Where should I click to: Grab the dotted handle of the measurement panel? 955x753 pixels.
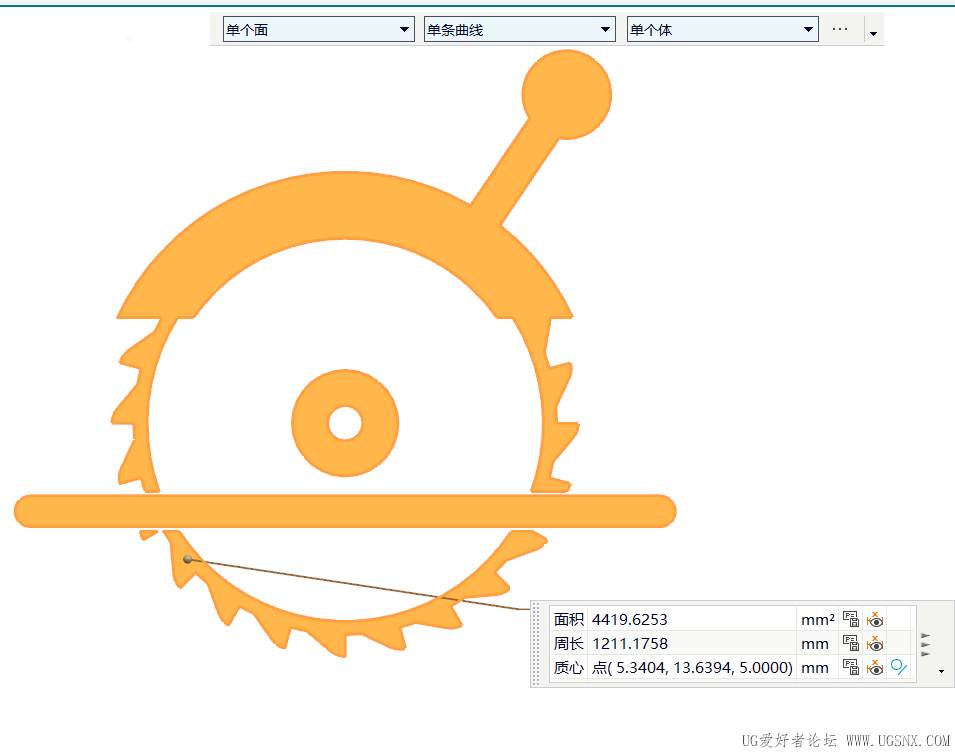click(x=536, y=644)
